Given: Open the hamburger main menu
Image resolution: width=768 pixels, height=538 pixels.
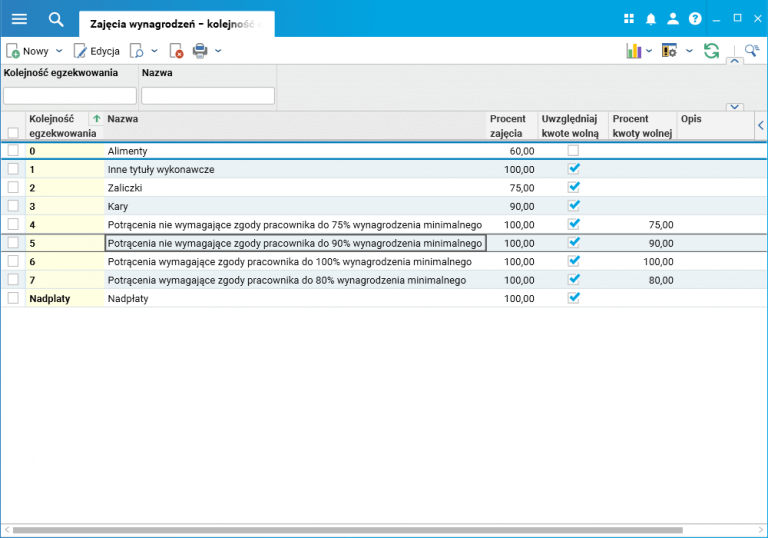Looking at the screenshot, I should tap(19, 19).
